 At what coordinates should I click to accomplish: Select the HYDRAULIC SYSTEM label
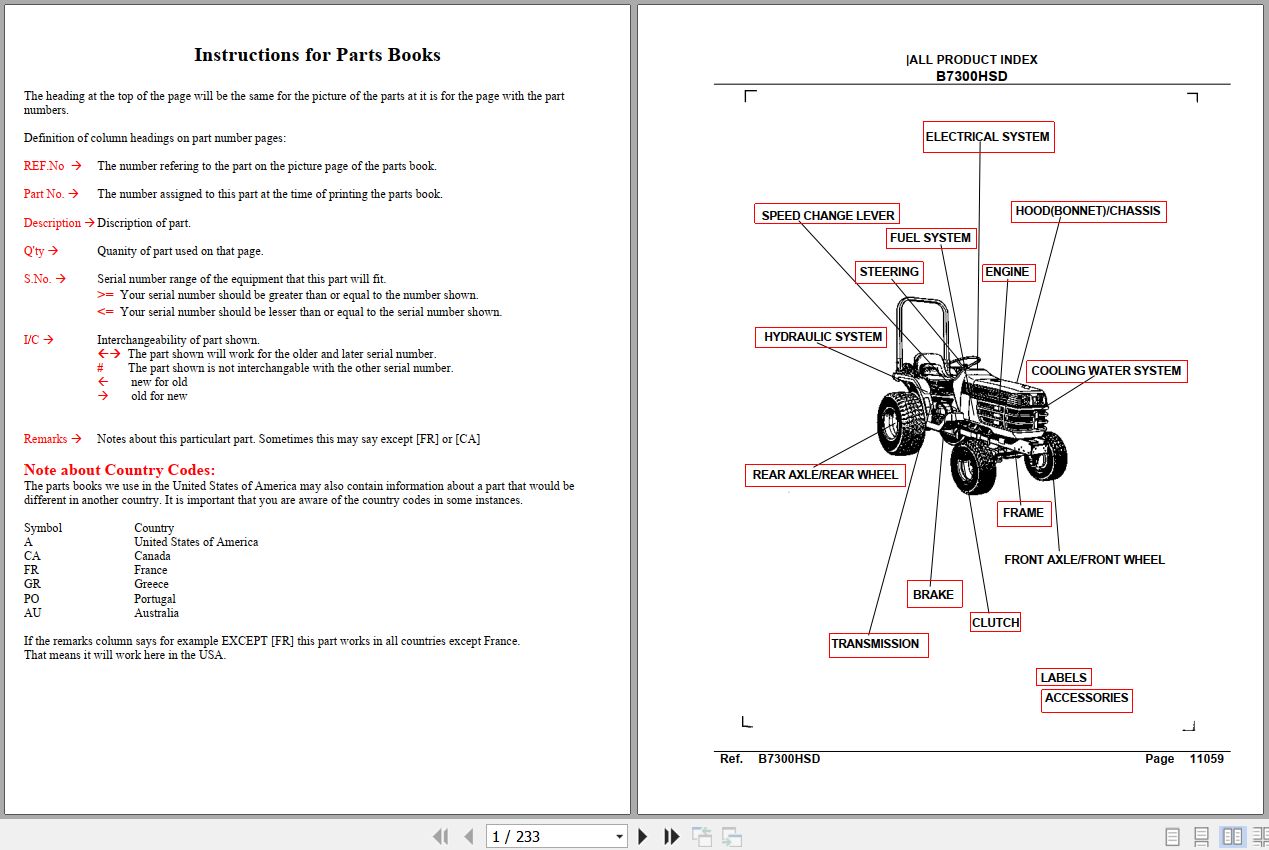coord(823,337)
